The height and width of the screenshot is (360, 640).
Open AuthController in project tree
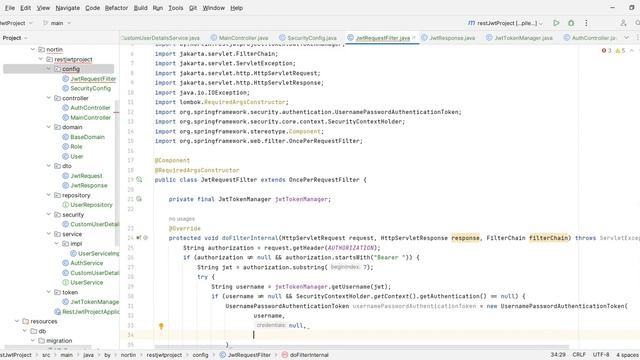pyautogui.click(x=90, y=108)
